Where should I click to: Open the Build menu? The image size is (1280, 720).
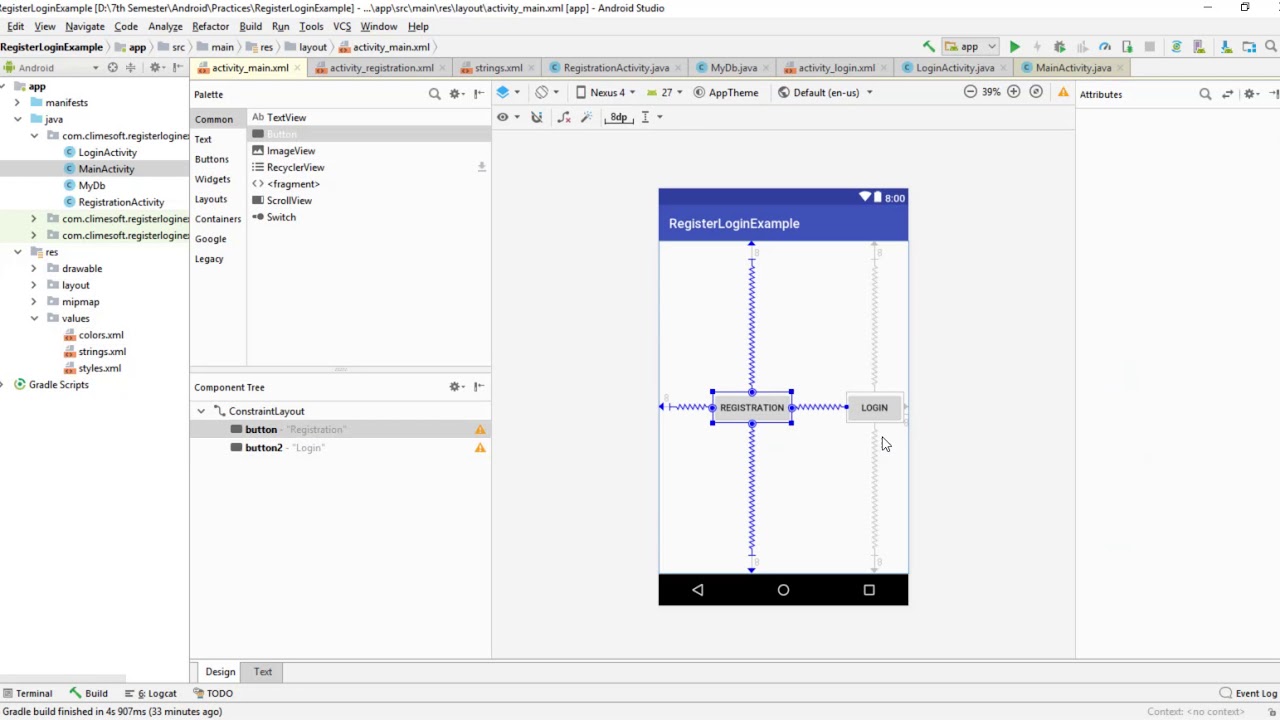(250, 26)
